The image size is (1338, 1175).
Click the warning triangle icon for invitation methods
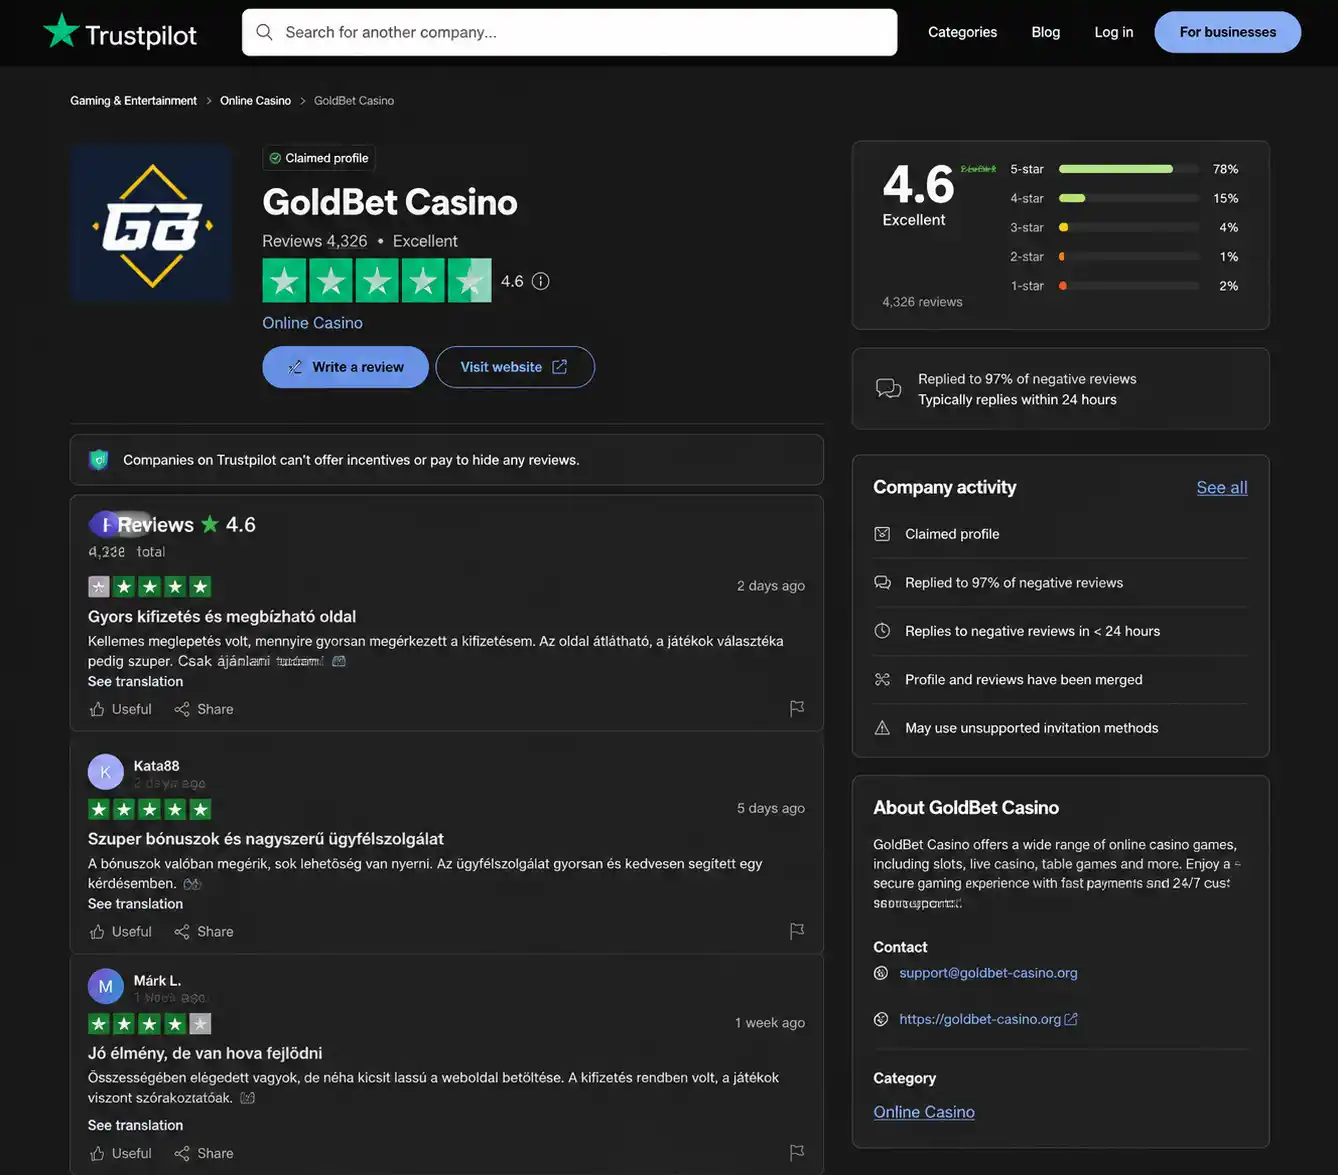(882, 728)
